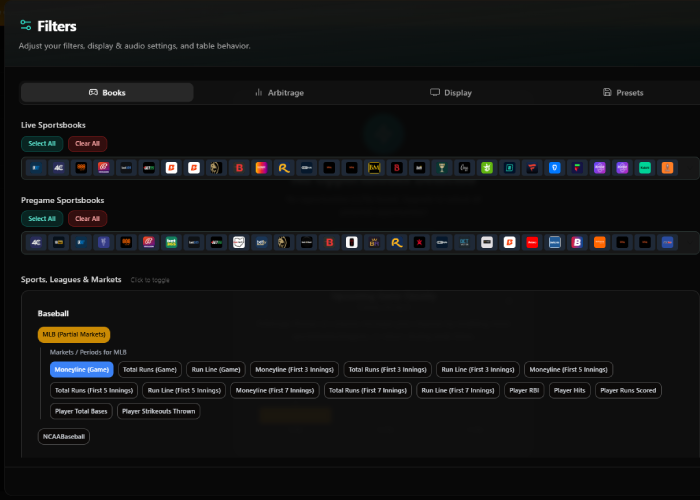Screen dimensions: 700x500
Task: Select All under Pregame Sportsbooks
Action: coord(42,219)
